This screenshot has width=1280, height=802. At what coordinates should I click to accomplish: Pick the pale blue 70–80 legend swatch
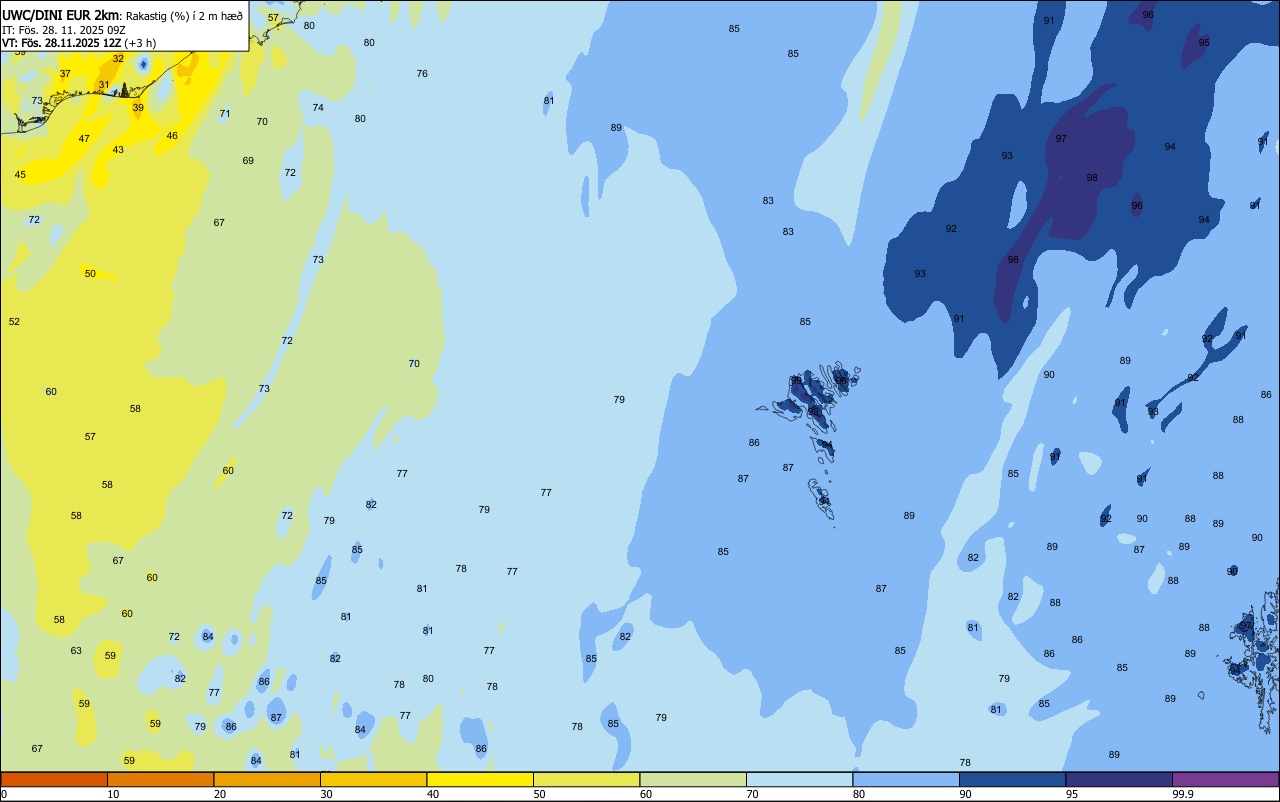(x=799, y=779)
